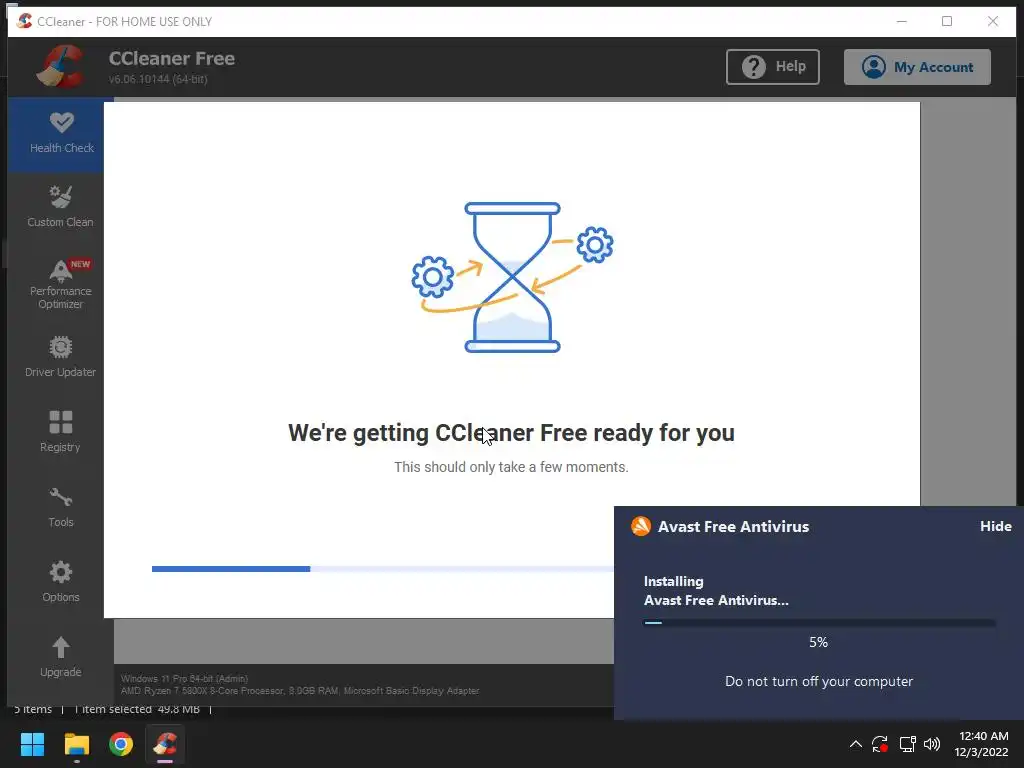Close the CCleaner window
The width and height of the screenshot is (1024, 768).
(x=993, y=21)
